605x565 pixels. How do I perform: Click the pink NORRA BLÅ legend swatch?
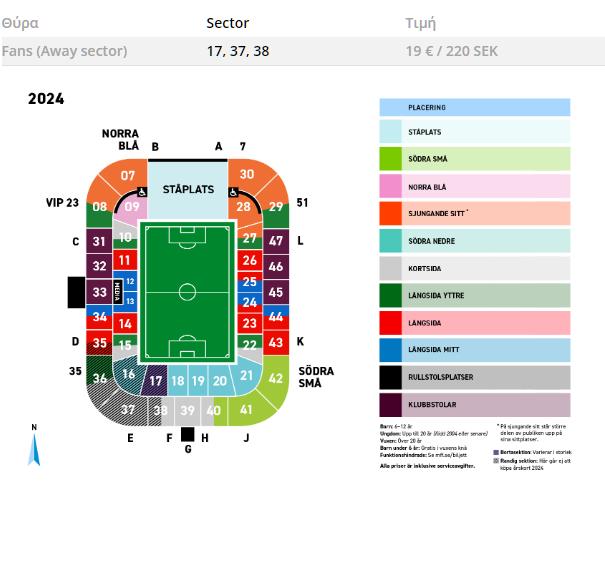pyautogui.click(x=390, y=186)
